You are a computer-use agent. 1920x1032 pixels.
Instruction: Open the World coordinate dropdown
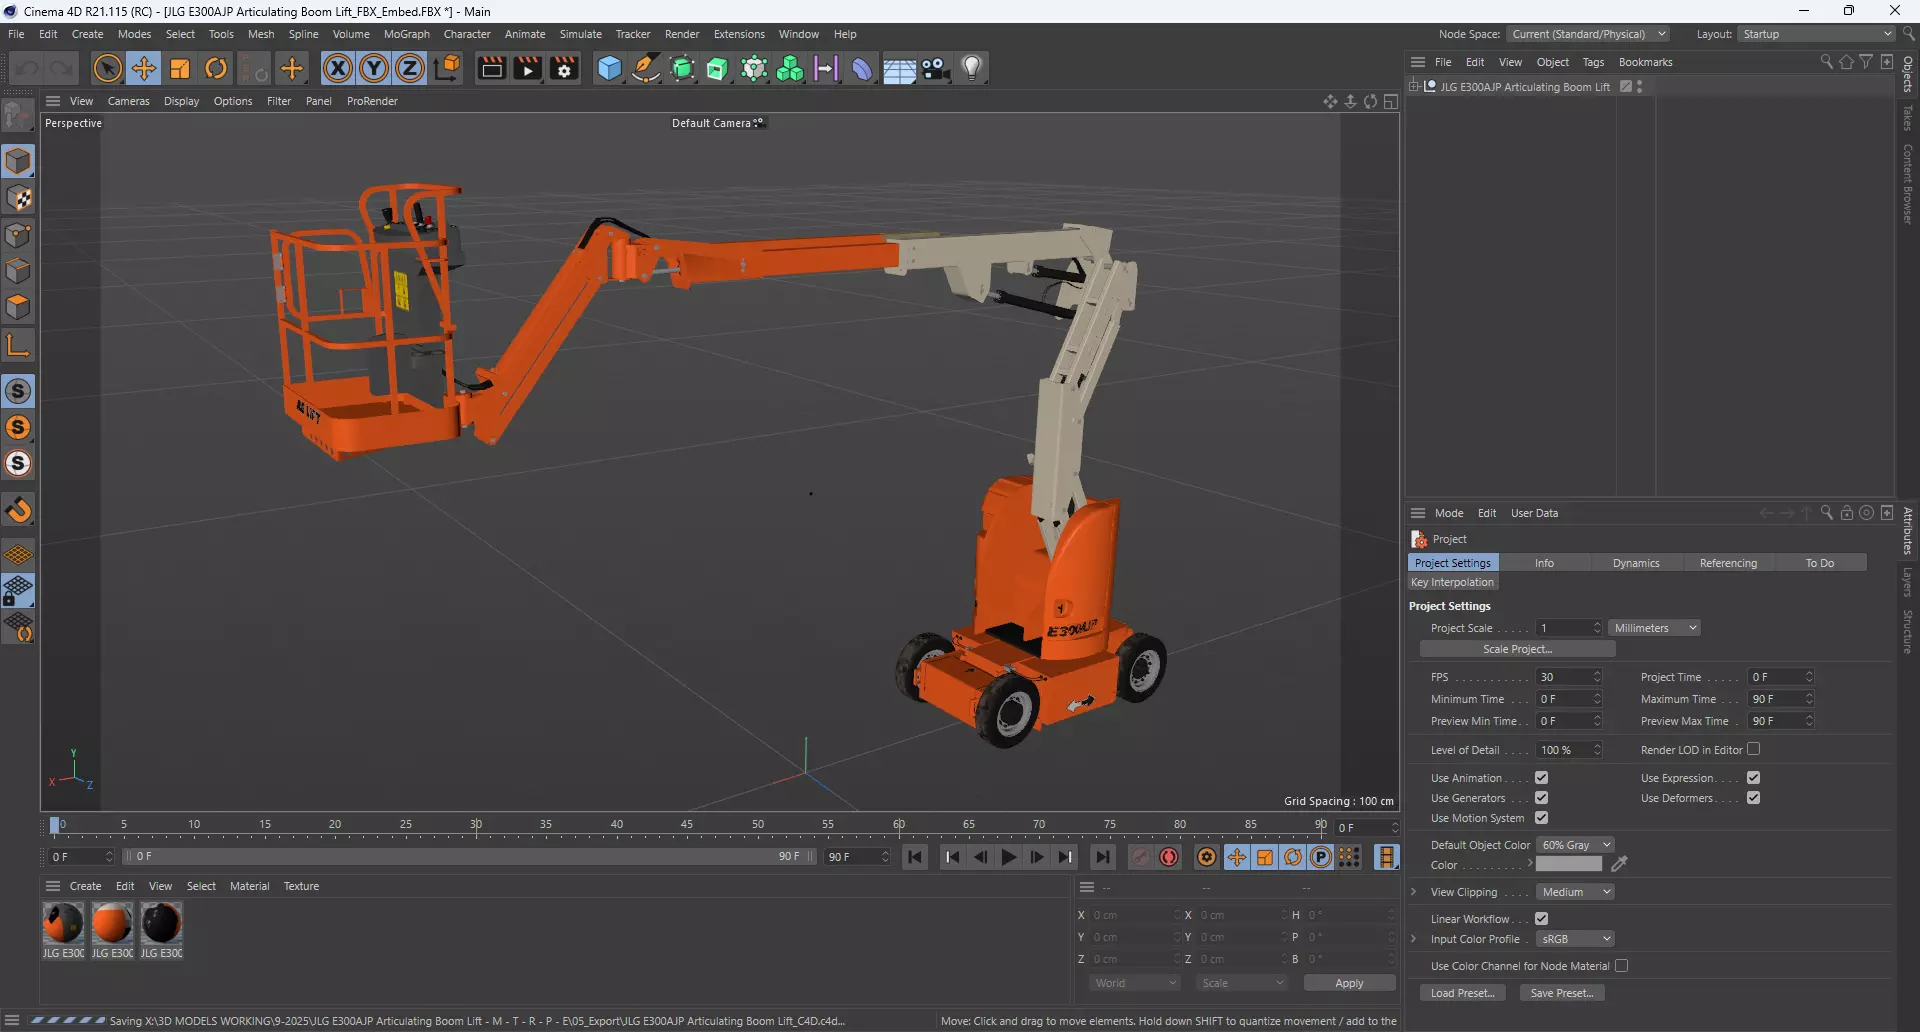pos(1135,983)
